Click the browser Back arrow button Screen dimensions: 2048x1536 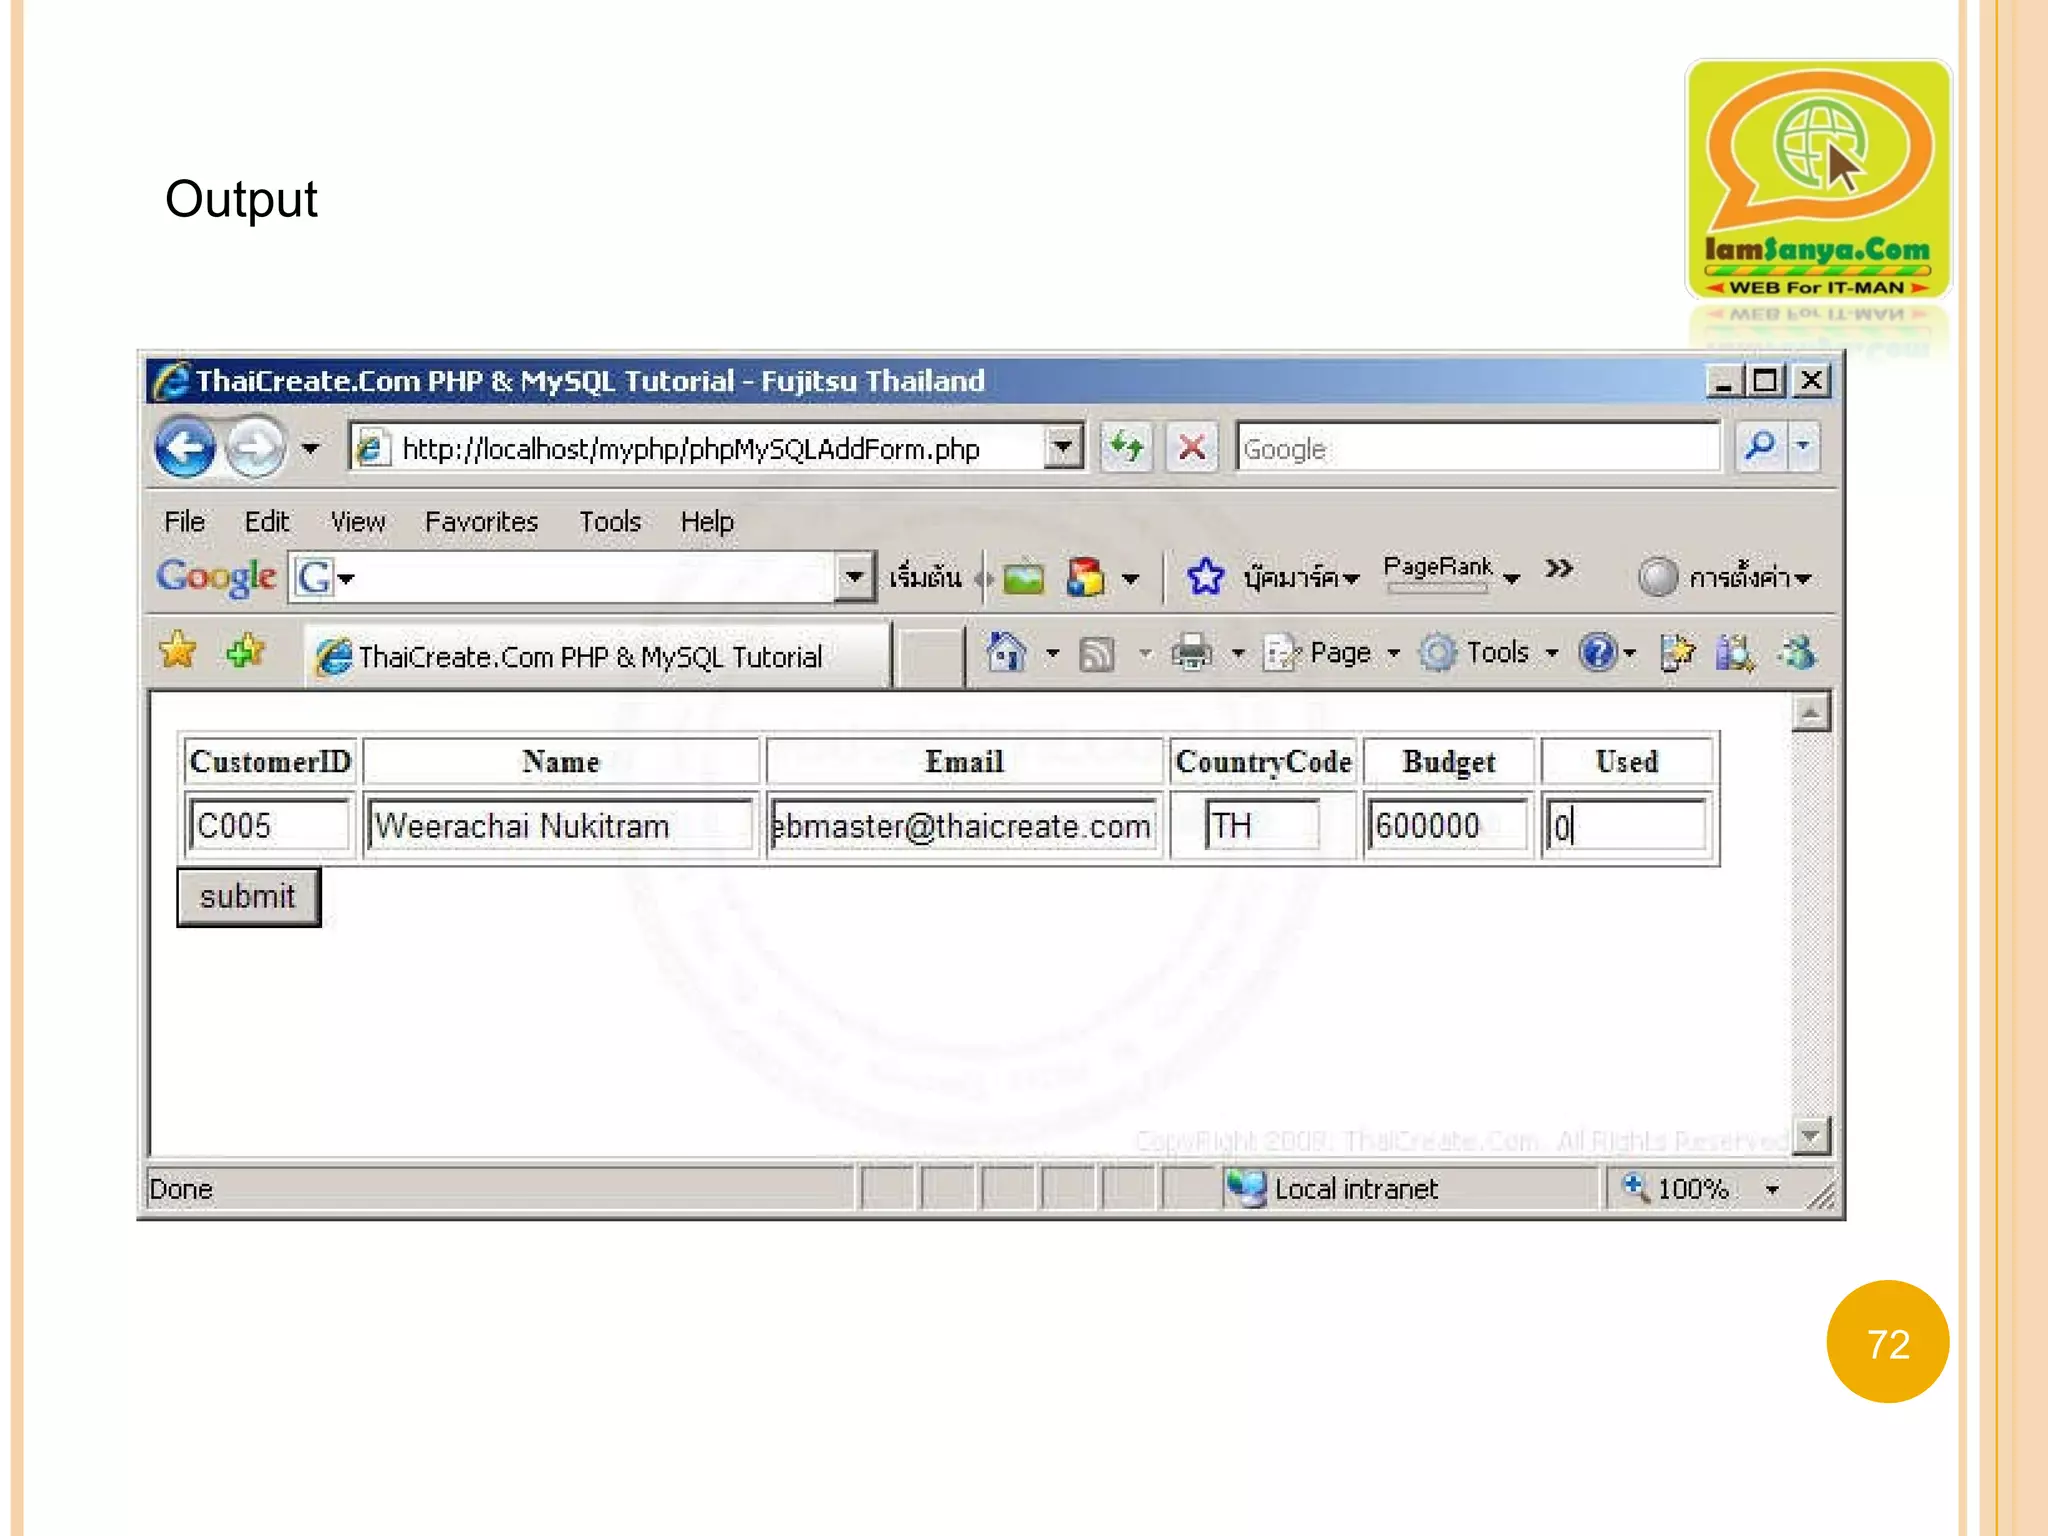coord(186,447)
